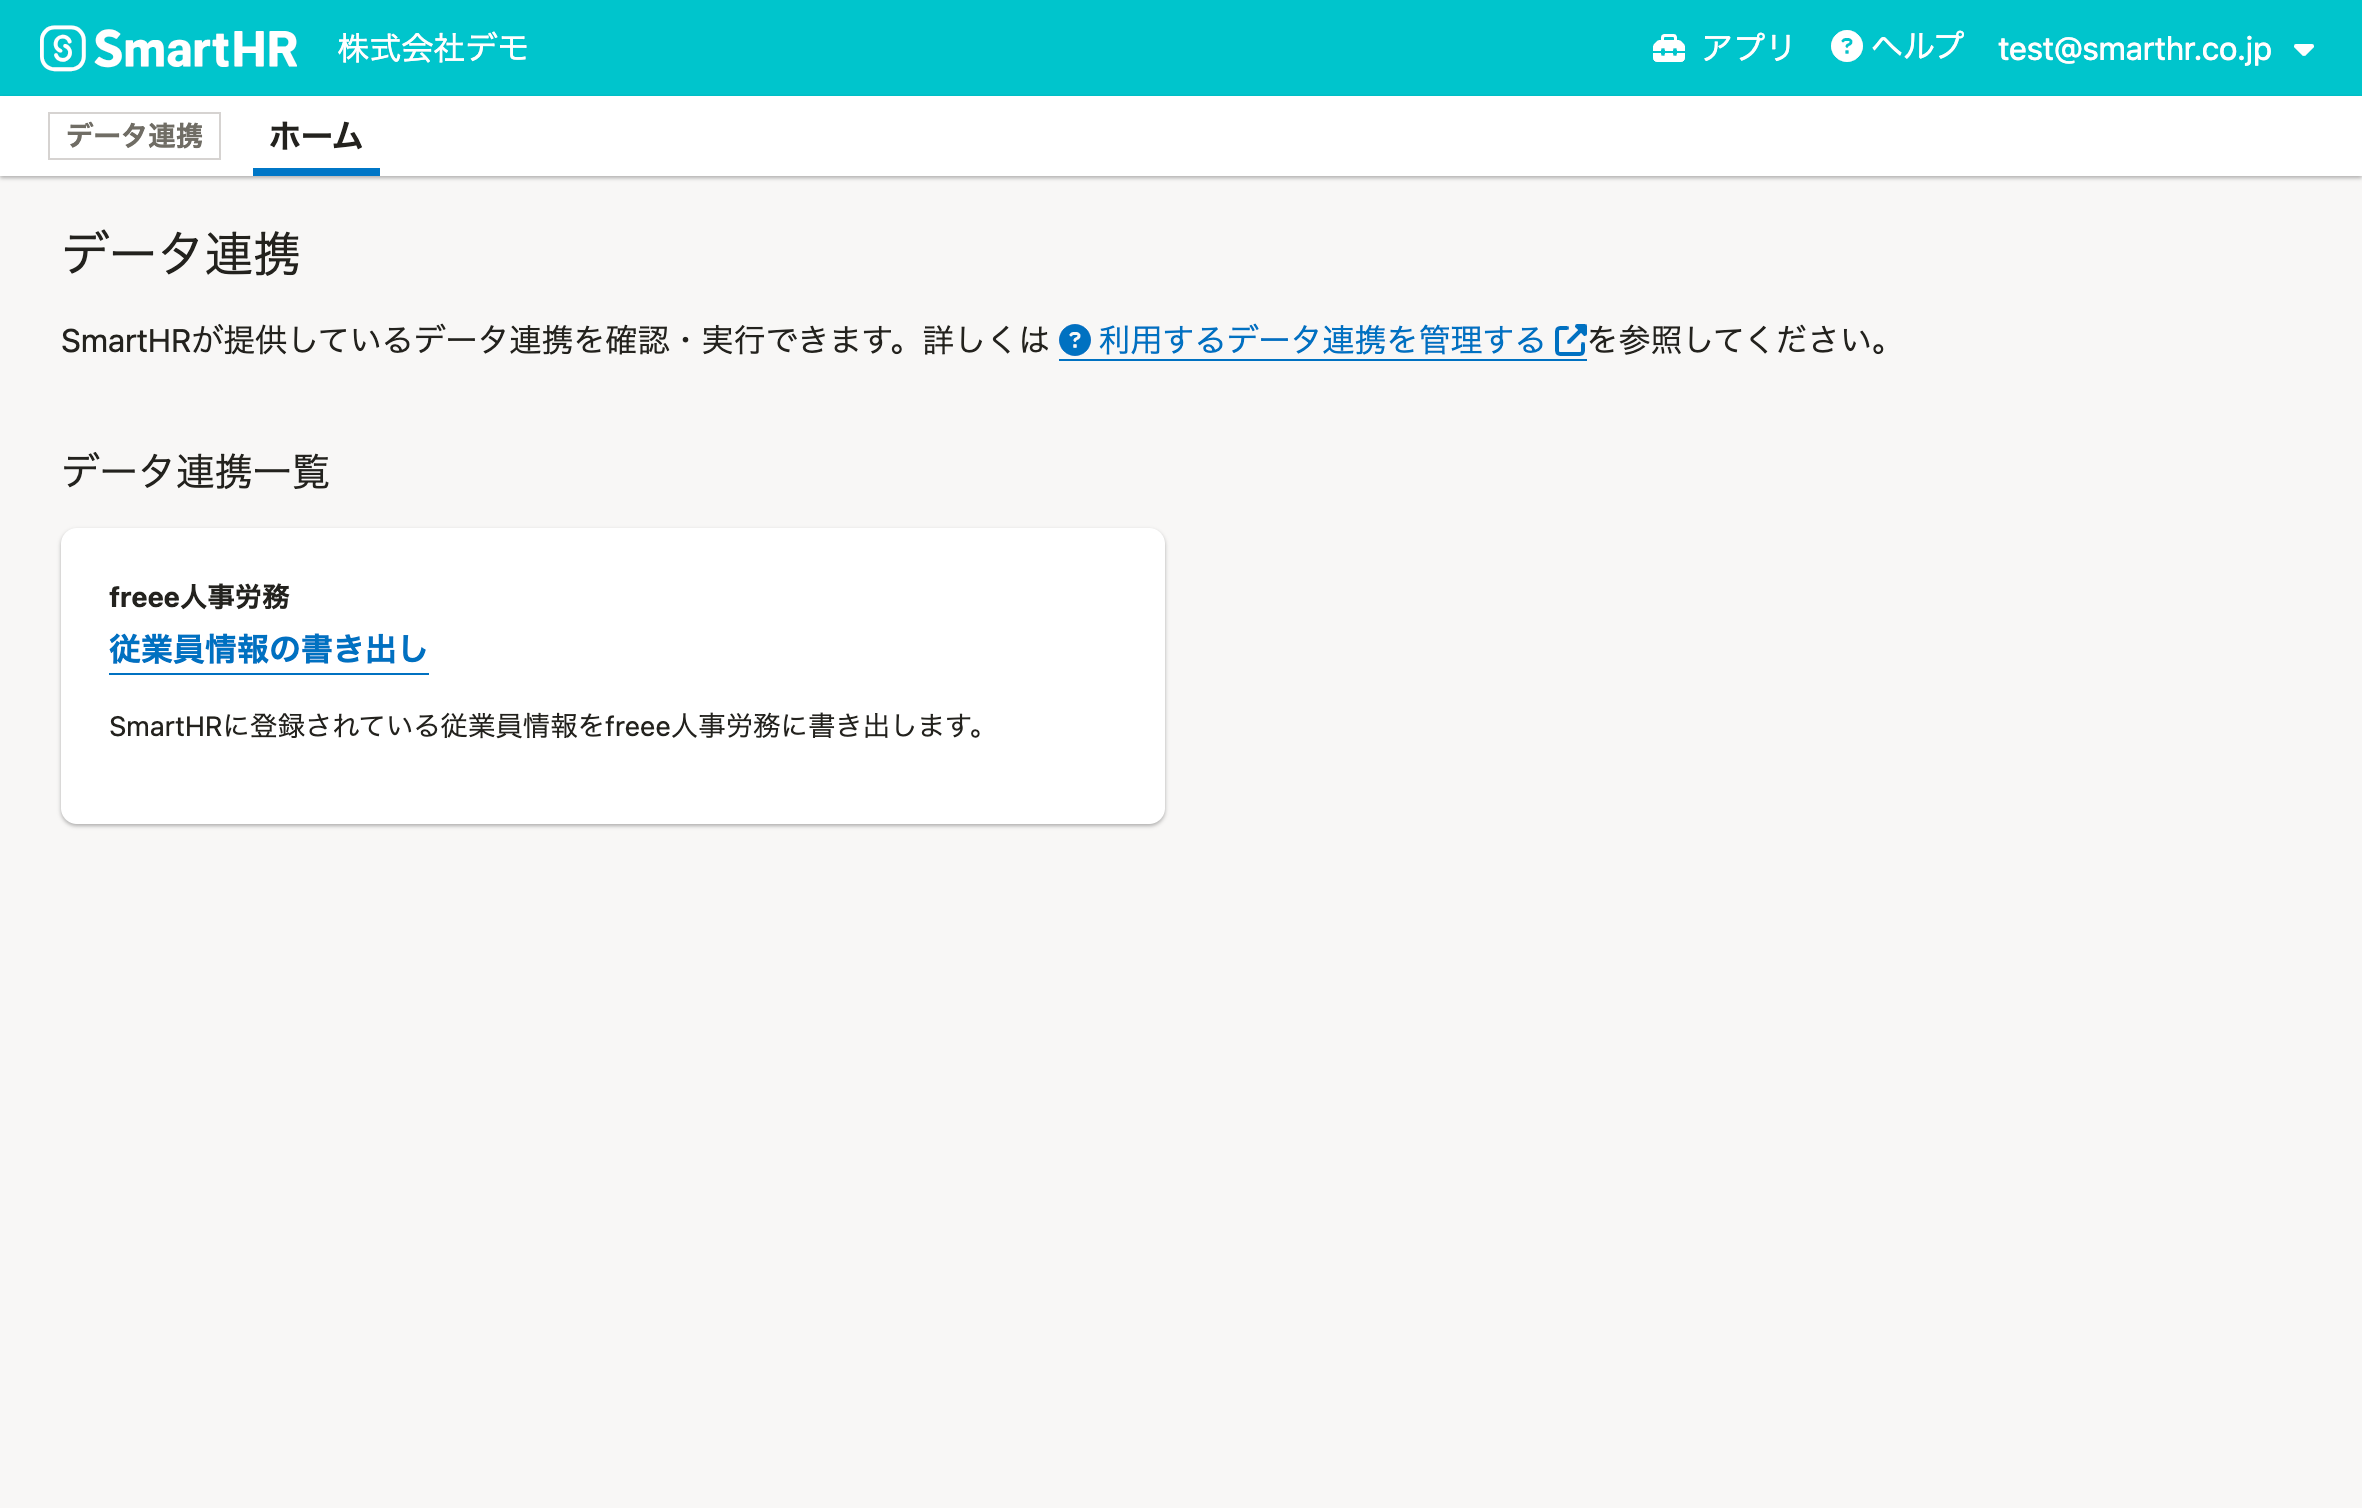Expand the test@smarthr.co.jp account dropdown arrow
Image resolution: width=2362 pixels, height=1508 pixels.
(2304, 50)
